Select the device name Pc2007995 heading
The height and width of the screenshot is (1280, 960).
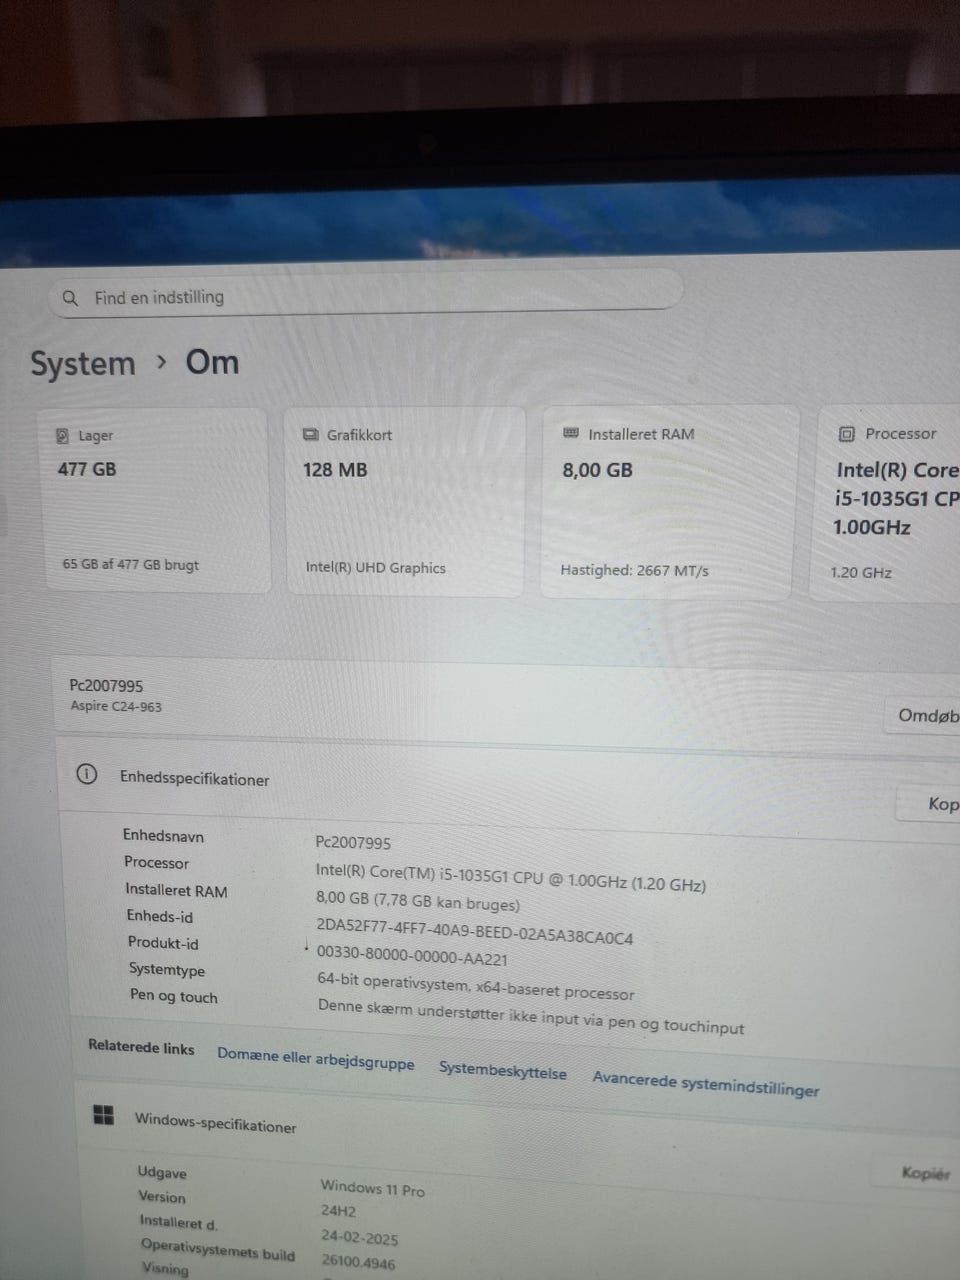[x=106, y=686]
